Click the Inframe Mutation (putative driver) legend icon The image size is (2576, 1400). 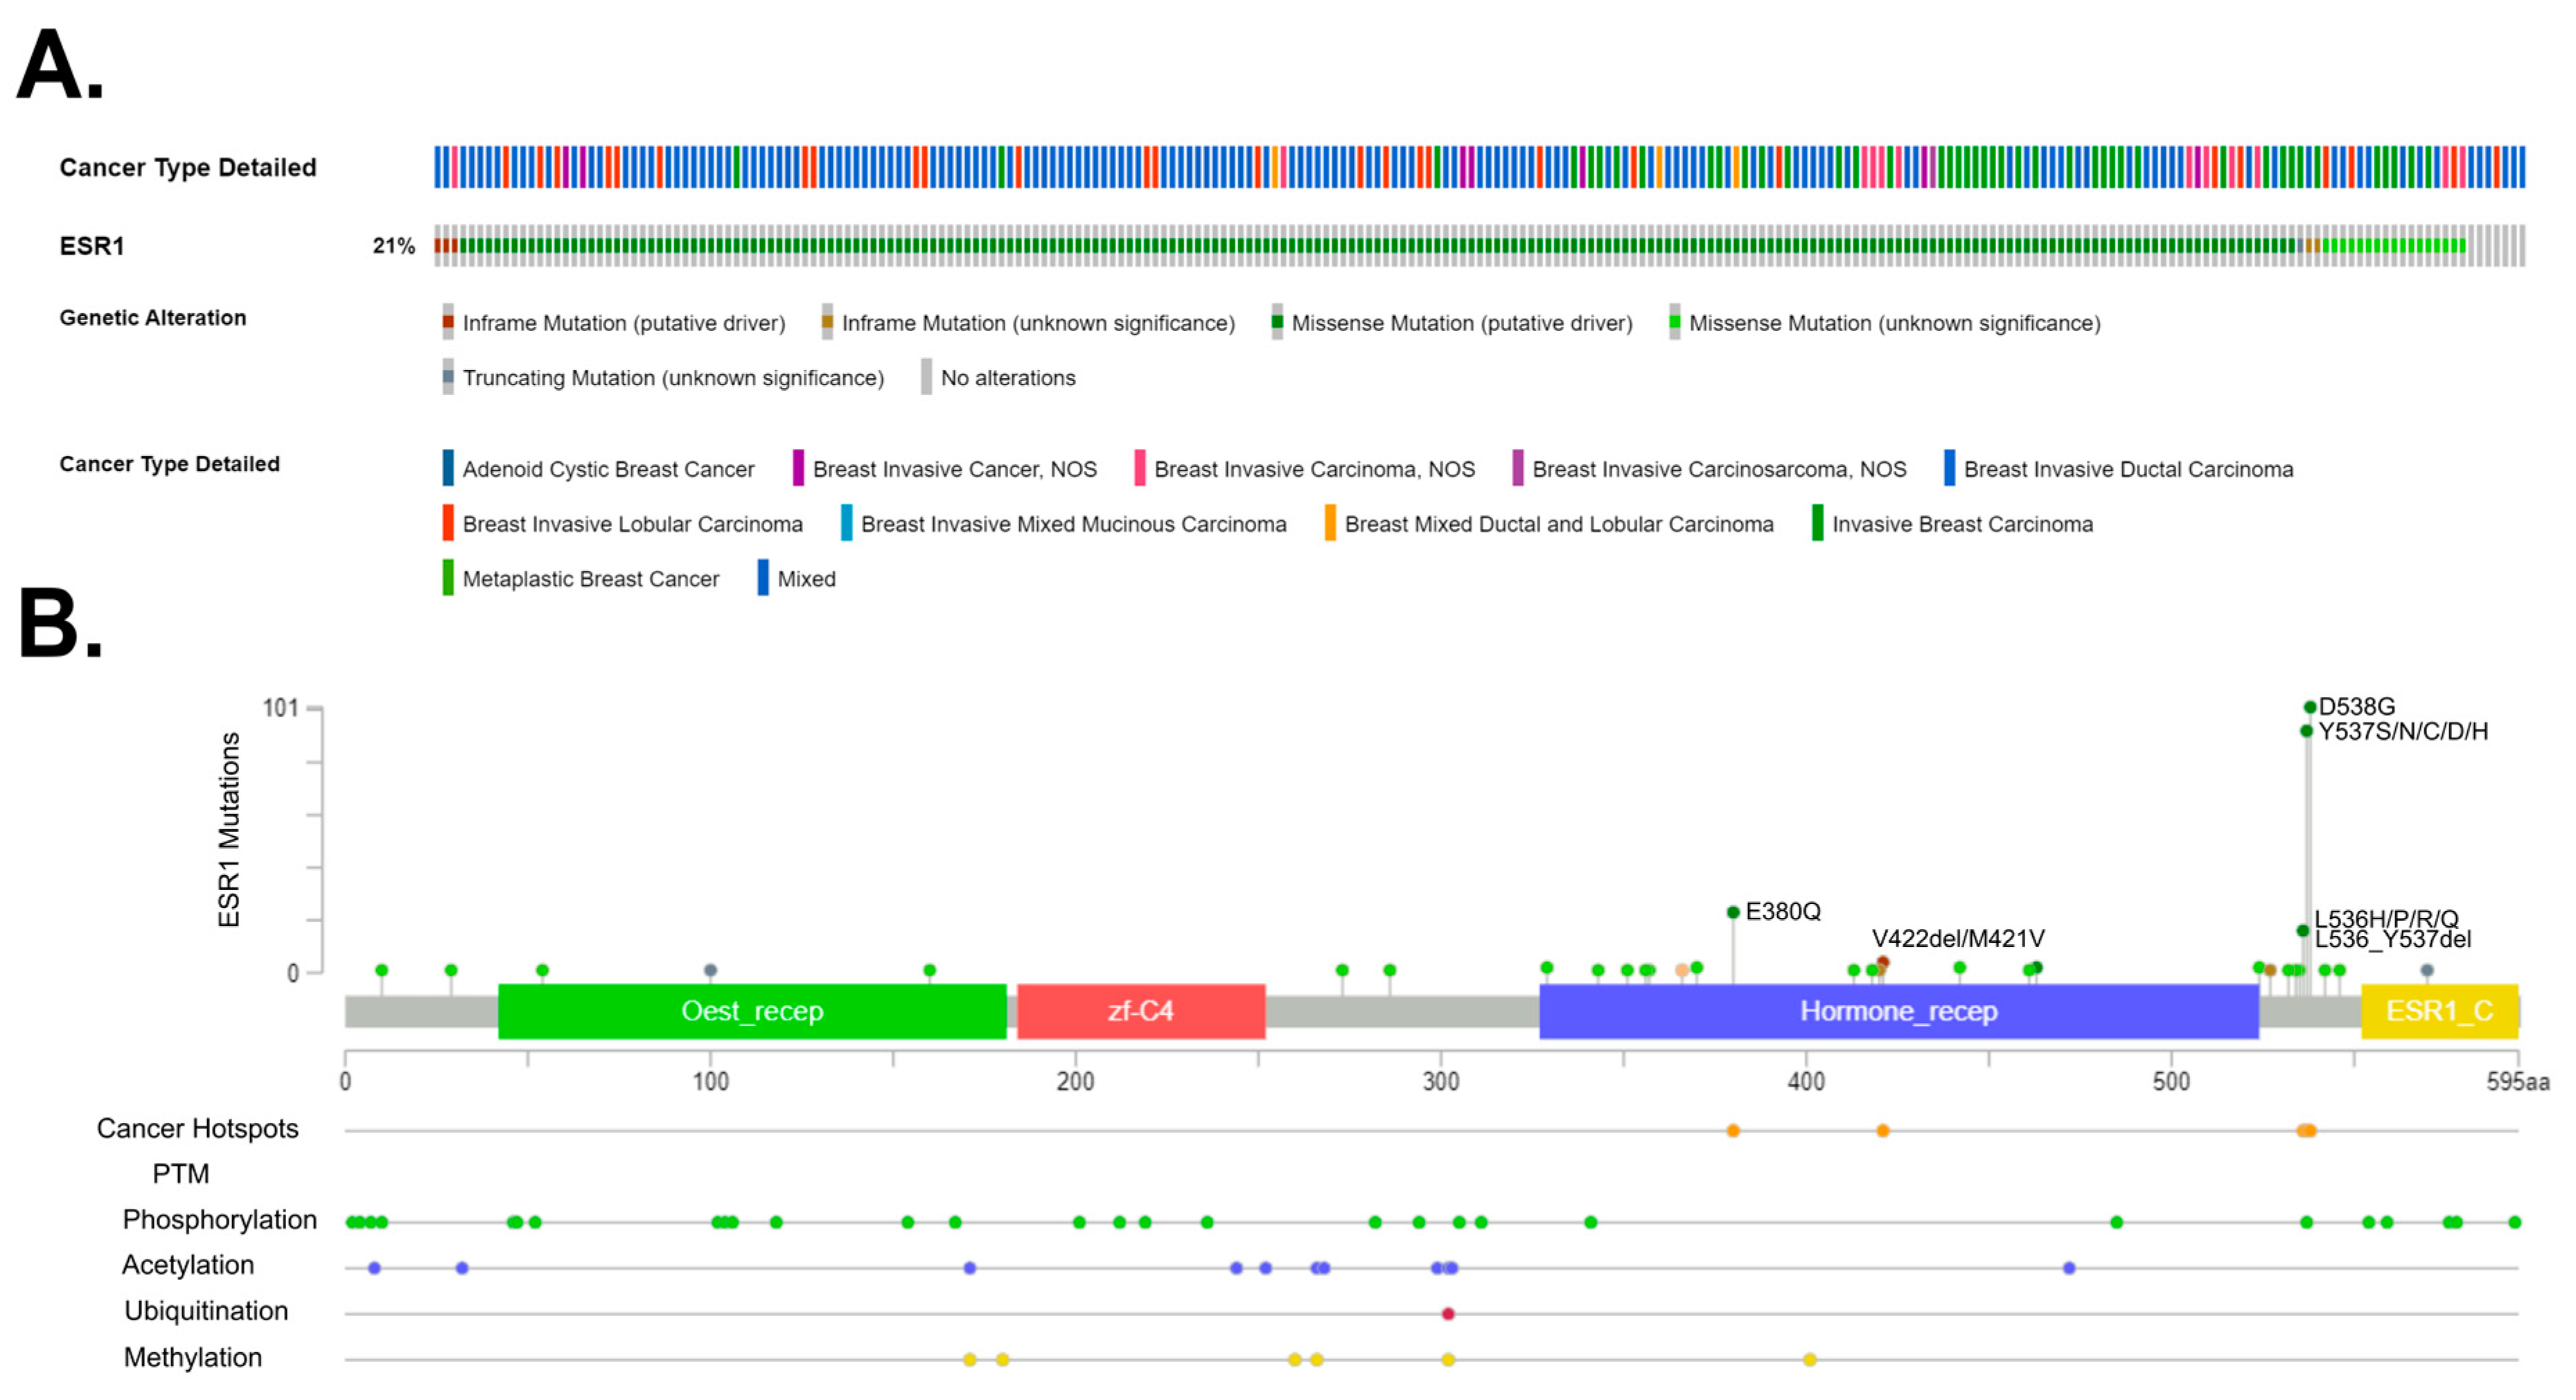[448, 322]
